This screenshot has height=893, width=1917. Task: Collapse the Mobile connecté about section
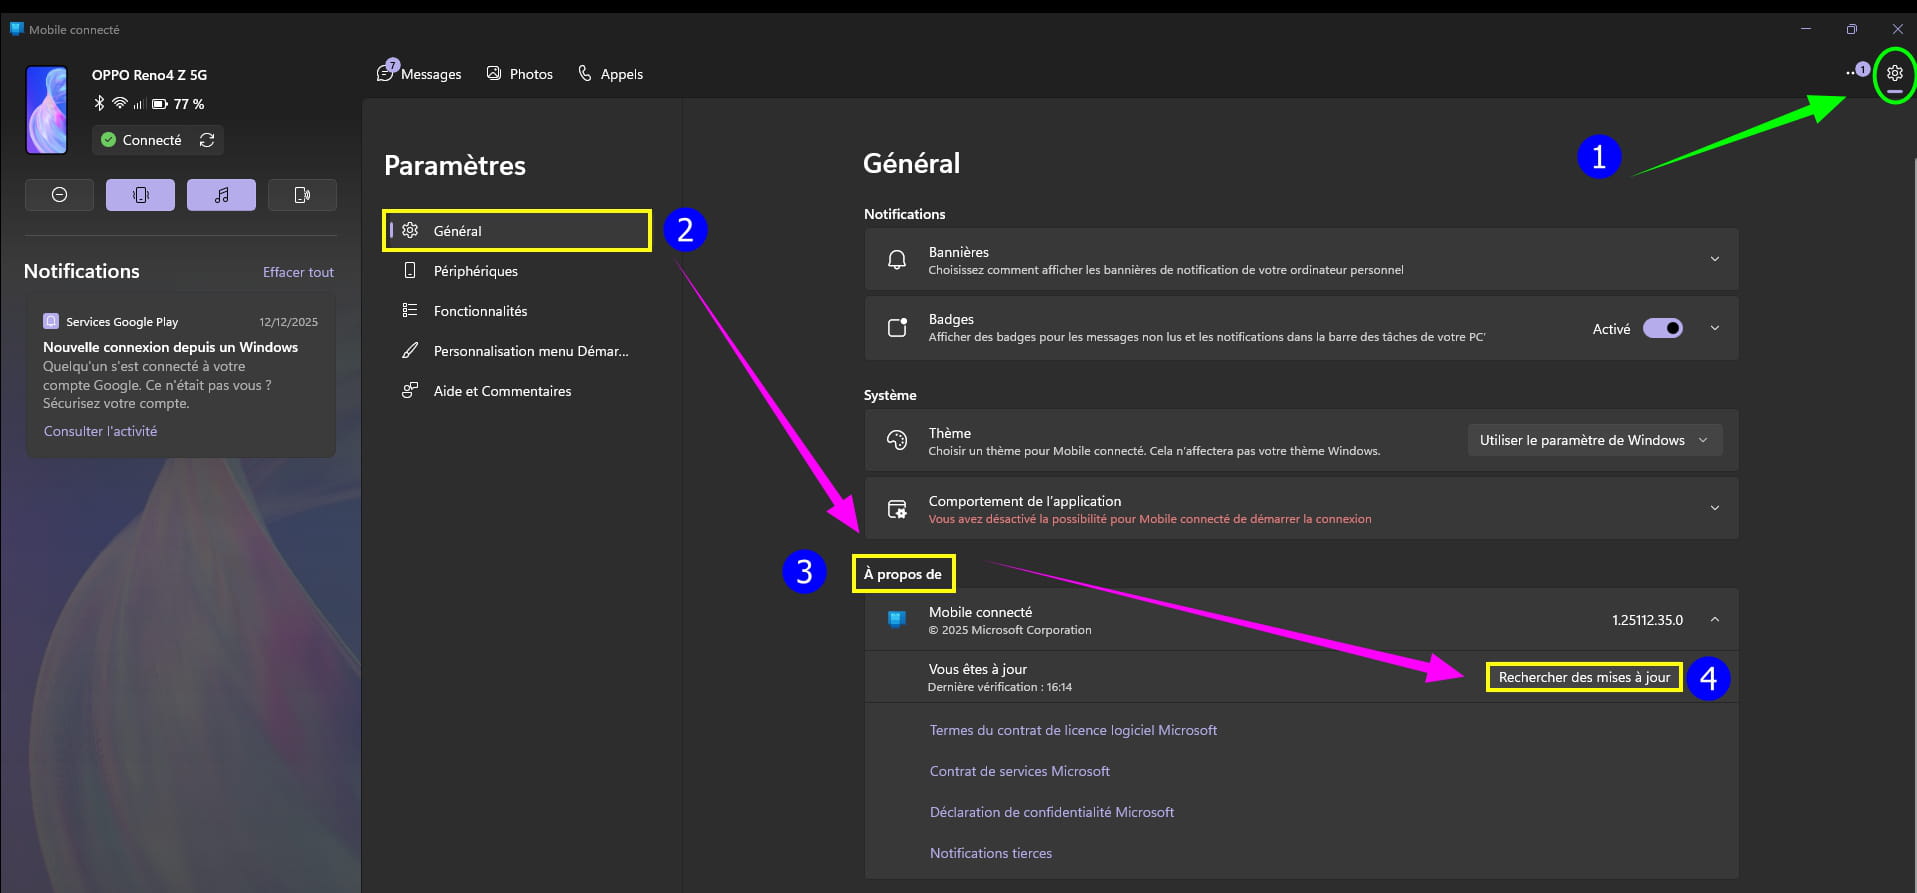(x=1714, y=620)
